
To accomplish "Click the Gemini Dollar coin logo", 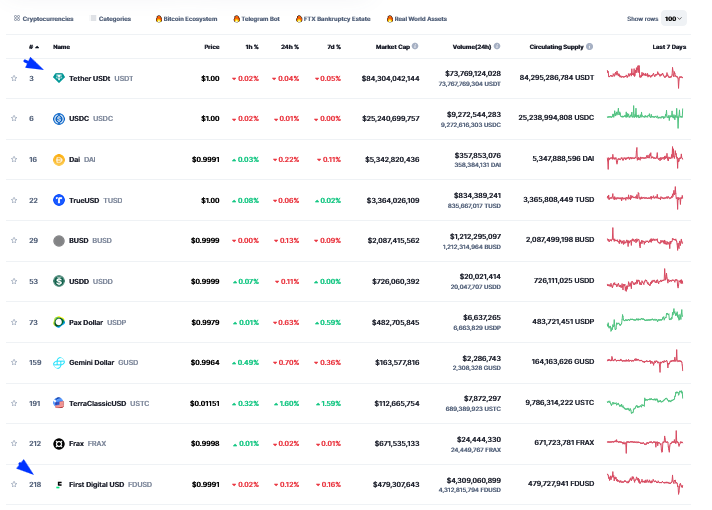I will click(x=59, y=362).
